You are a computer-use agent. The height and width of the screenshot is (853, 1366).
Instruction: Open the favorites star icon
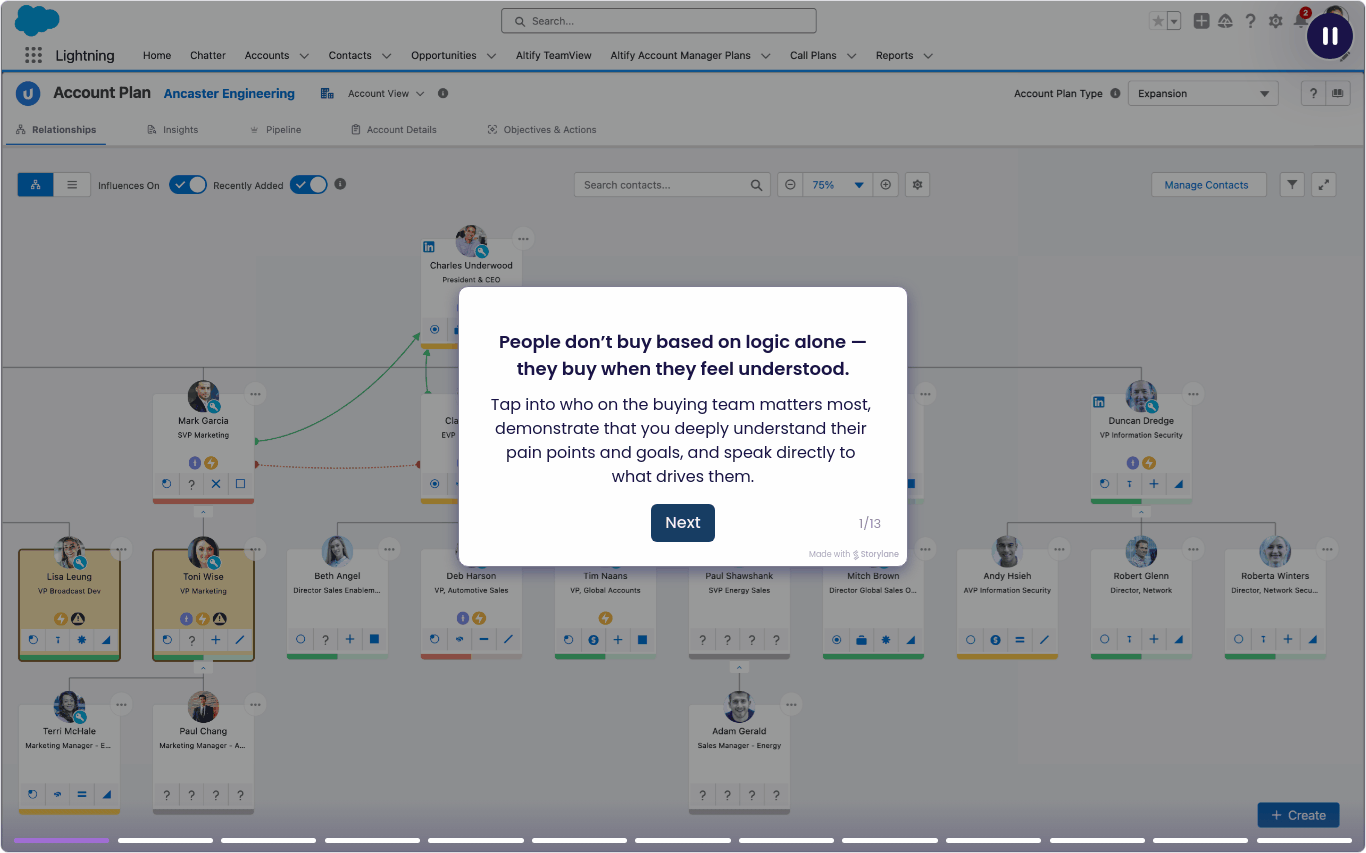[x=1157, y=21]
